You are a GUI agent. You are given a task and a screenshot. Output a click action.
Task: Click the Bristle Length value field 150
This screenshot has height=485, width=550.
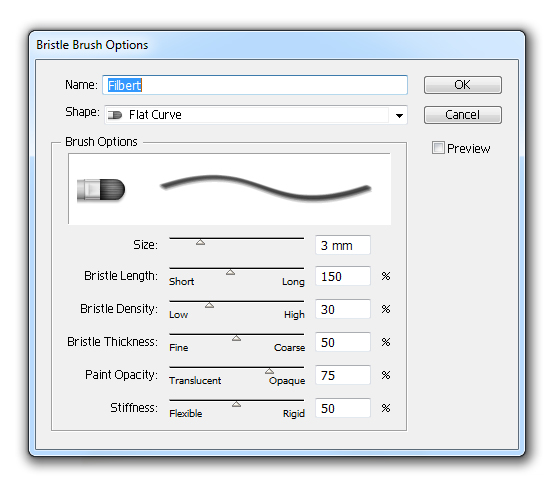(343, 276)
